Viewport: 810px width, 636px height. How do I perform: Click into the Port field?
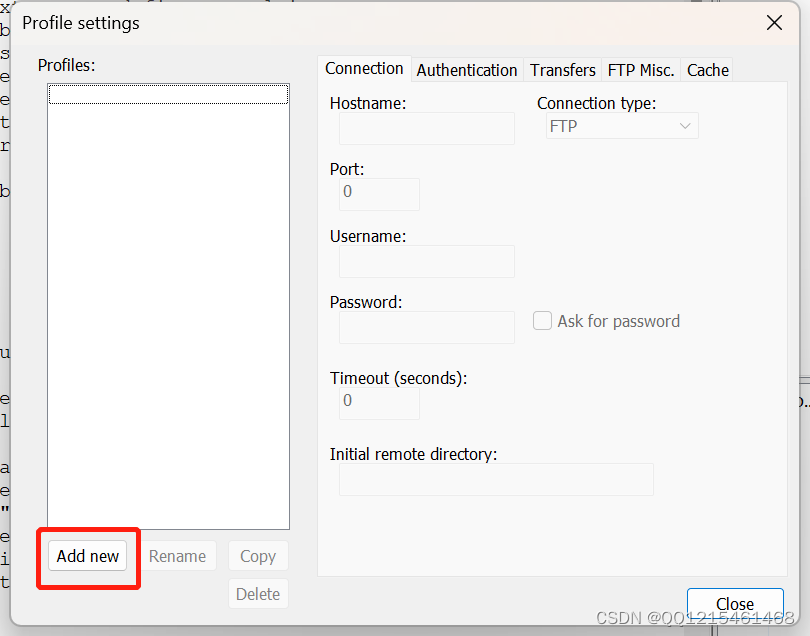379,195
